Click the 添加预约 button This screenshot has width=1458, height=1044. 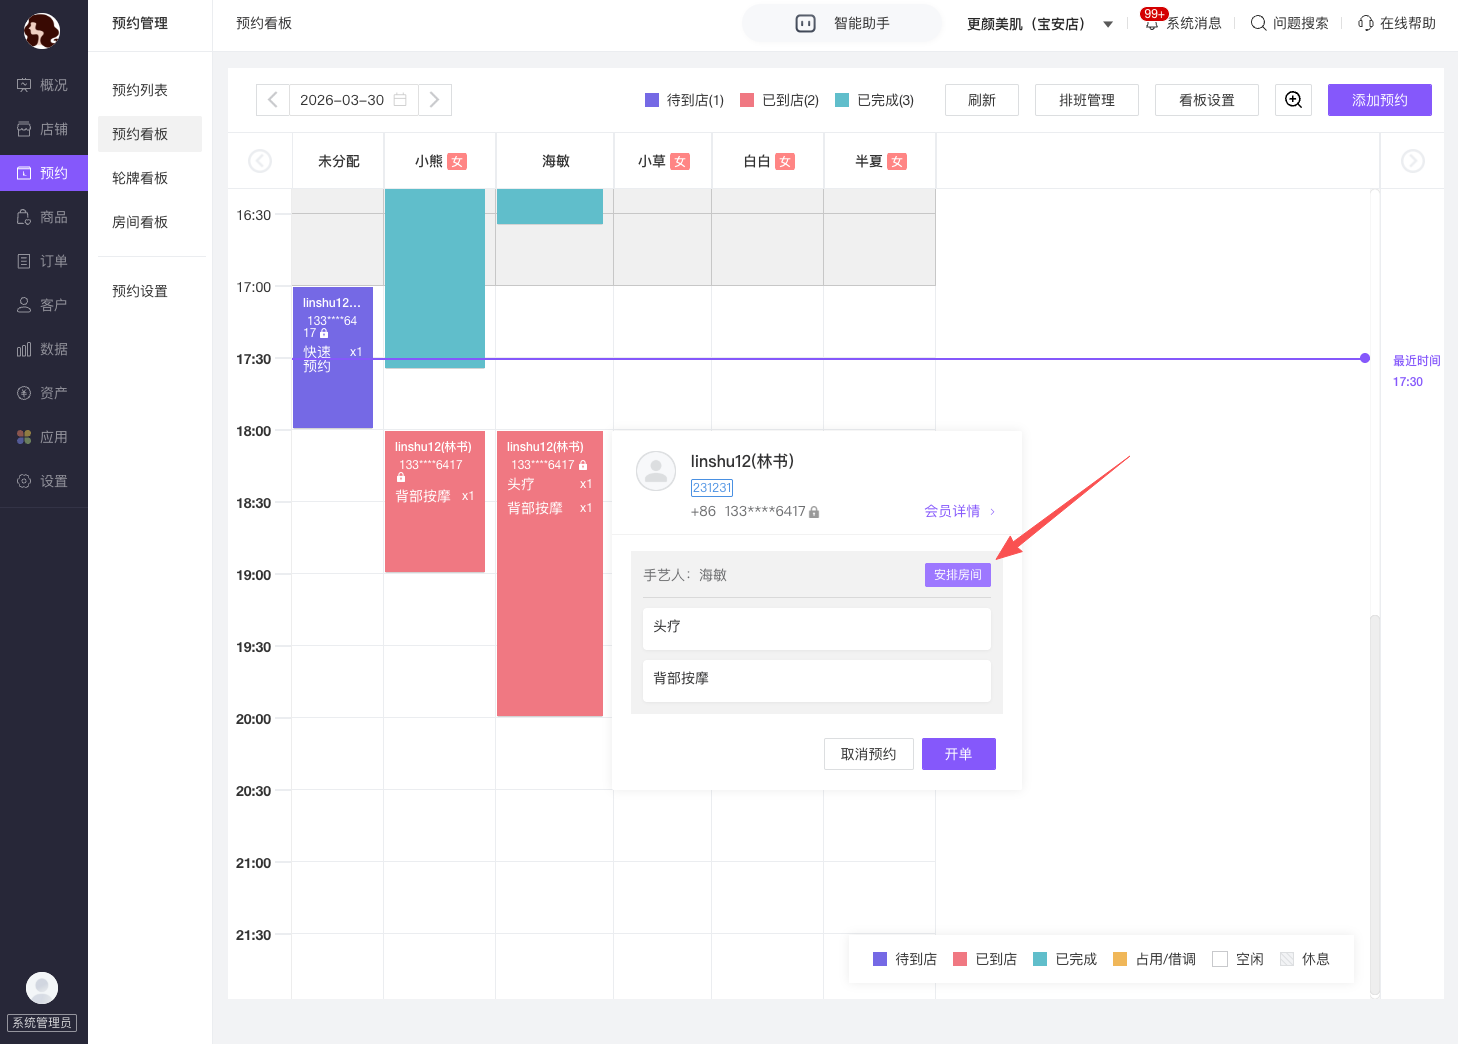tap(1379, 100)
